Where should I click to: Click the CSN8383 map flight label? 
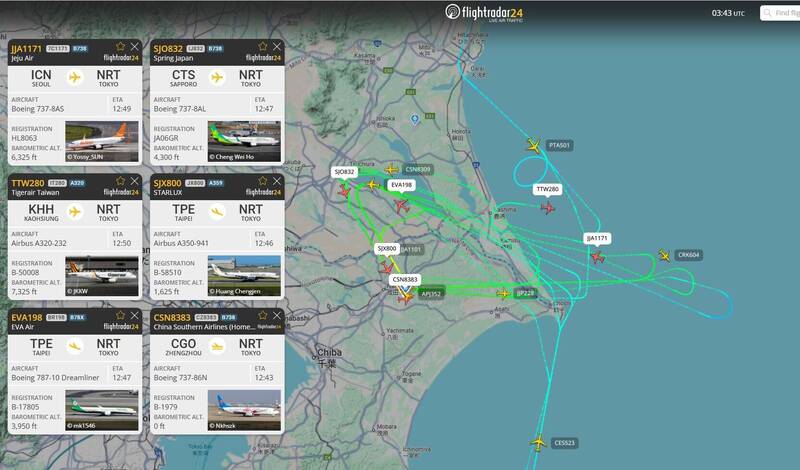click(405, 279)
